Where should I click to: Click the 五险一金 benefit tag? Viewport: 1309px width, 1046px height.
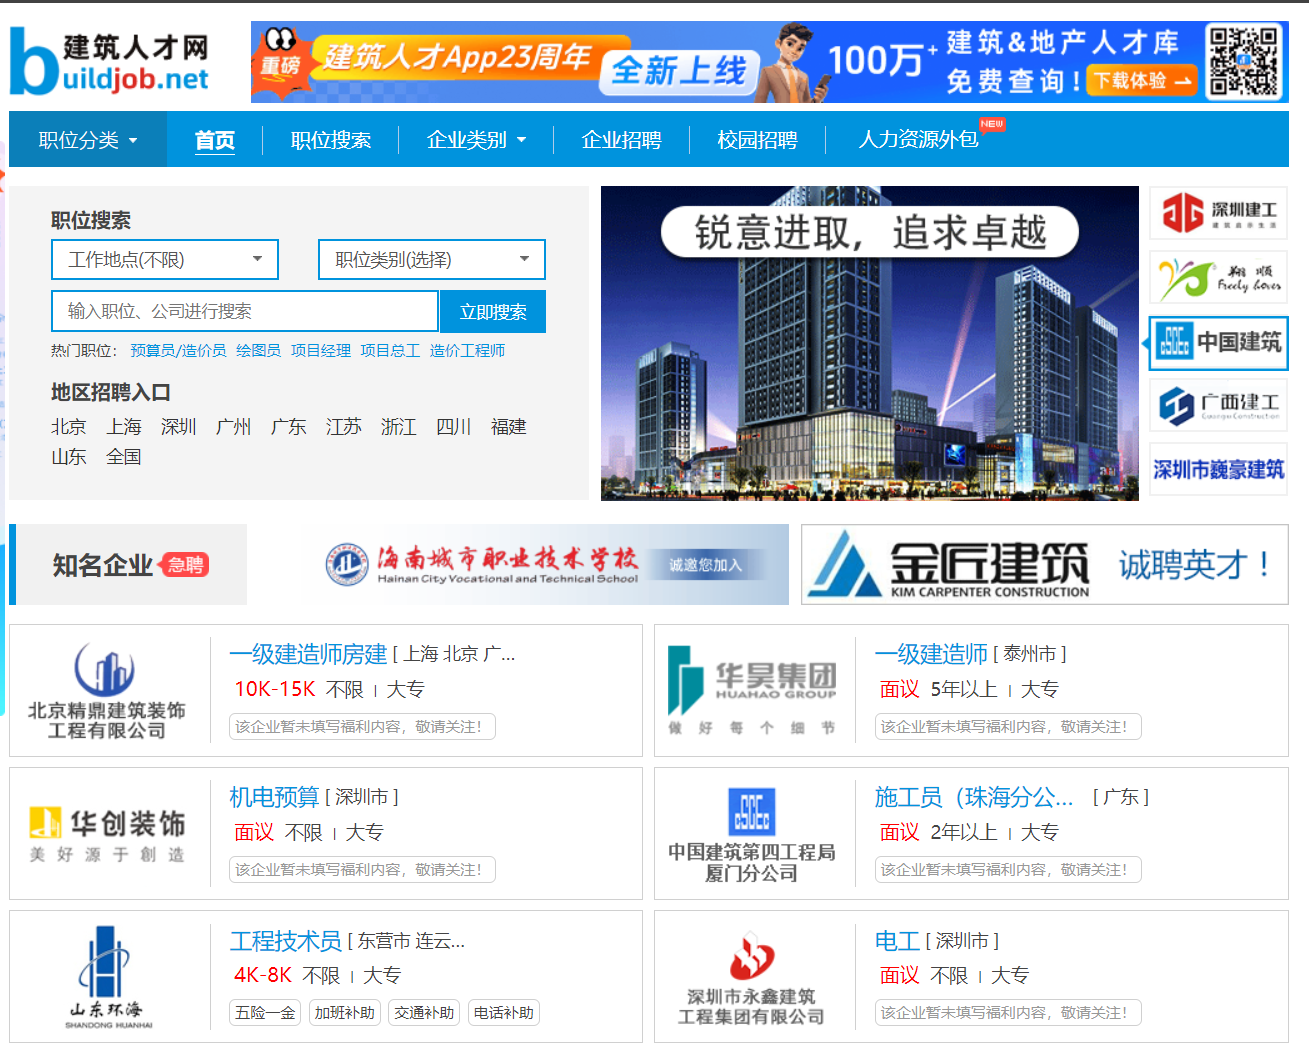point(265,1013)
